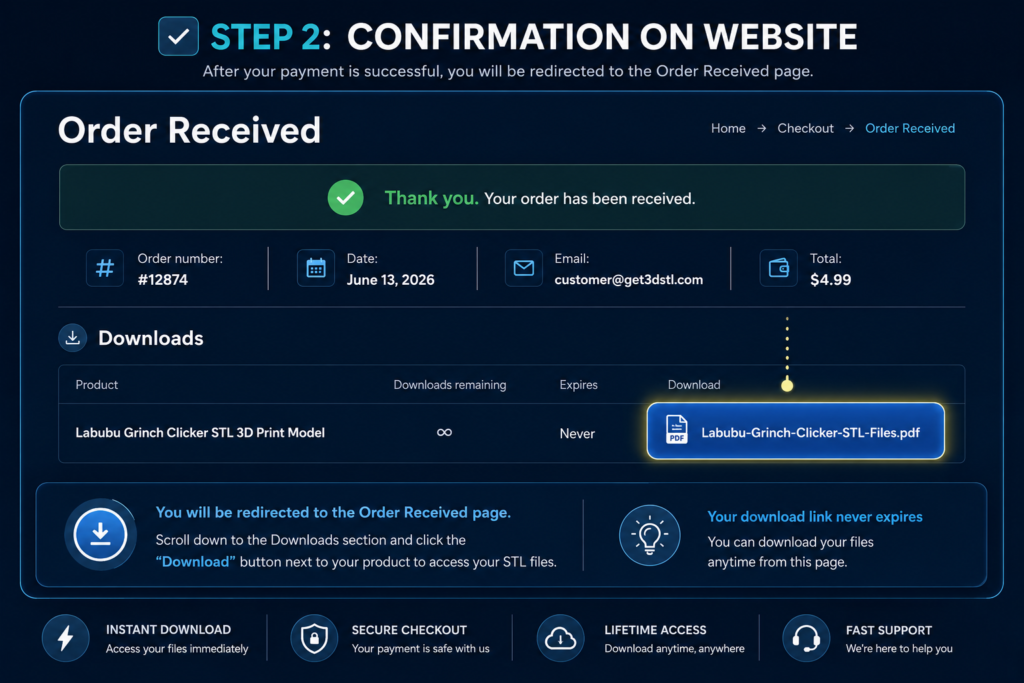Click the green success checkmark icon
Image resolution: width=1024 pixels, height=683 pixels.
[x=345, y=197]
